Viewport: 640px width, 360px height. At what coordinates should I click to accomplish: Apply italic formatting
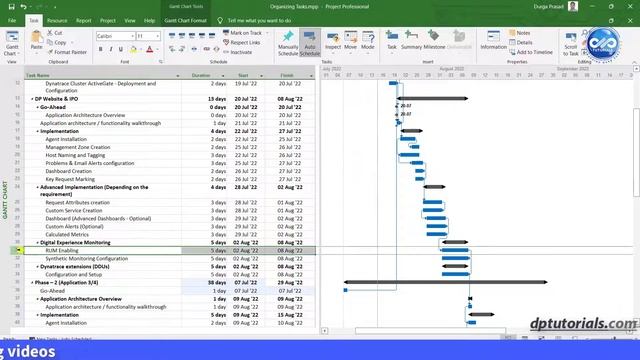coord(111,49)
